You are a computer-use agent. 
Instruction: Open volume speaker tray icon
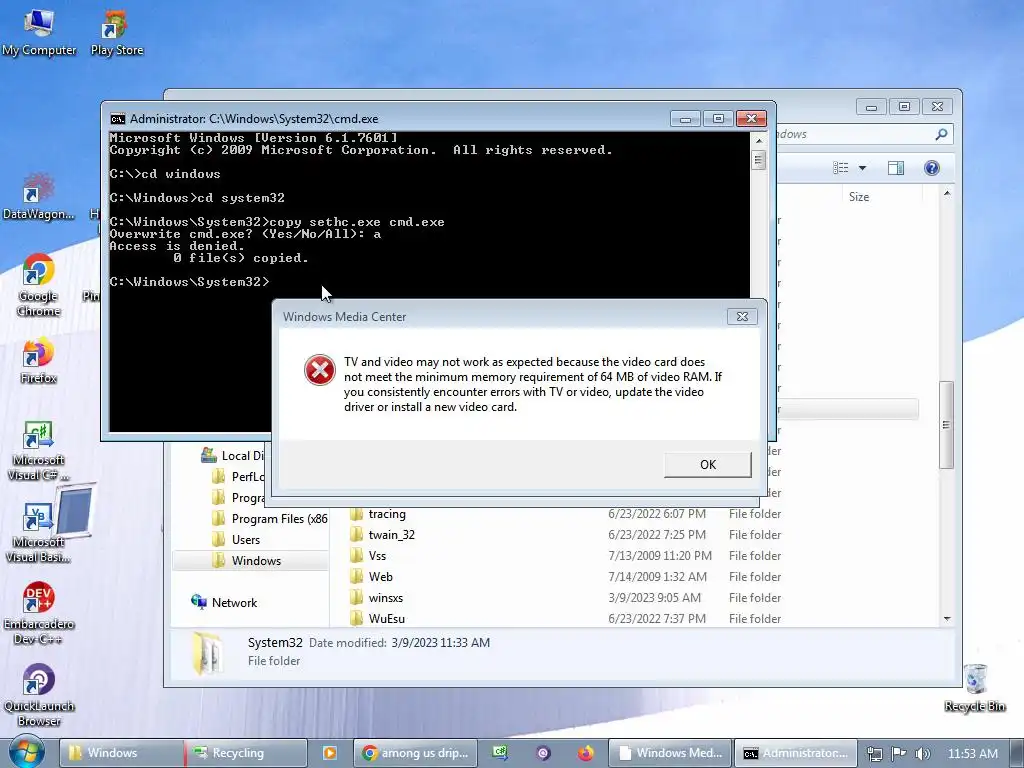point(922,754)
